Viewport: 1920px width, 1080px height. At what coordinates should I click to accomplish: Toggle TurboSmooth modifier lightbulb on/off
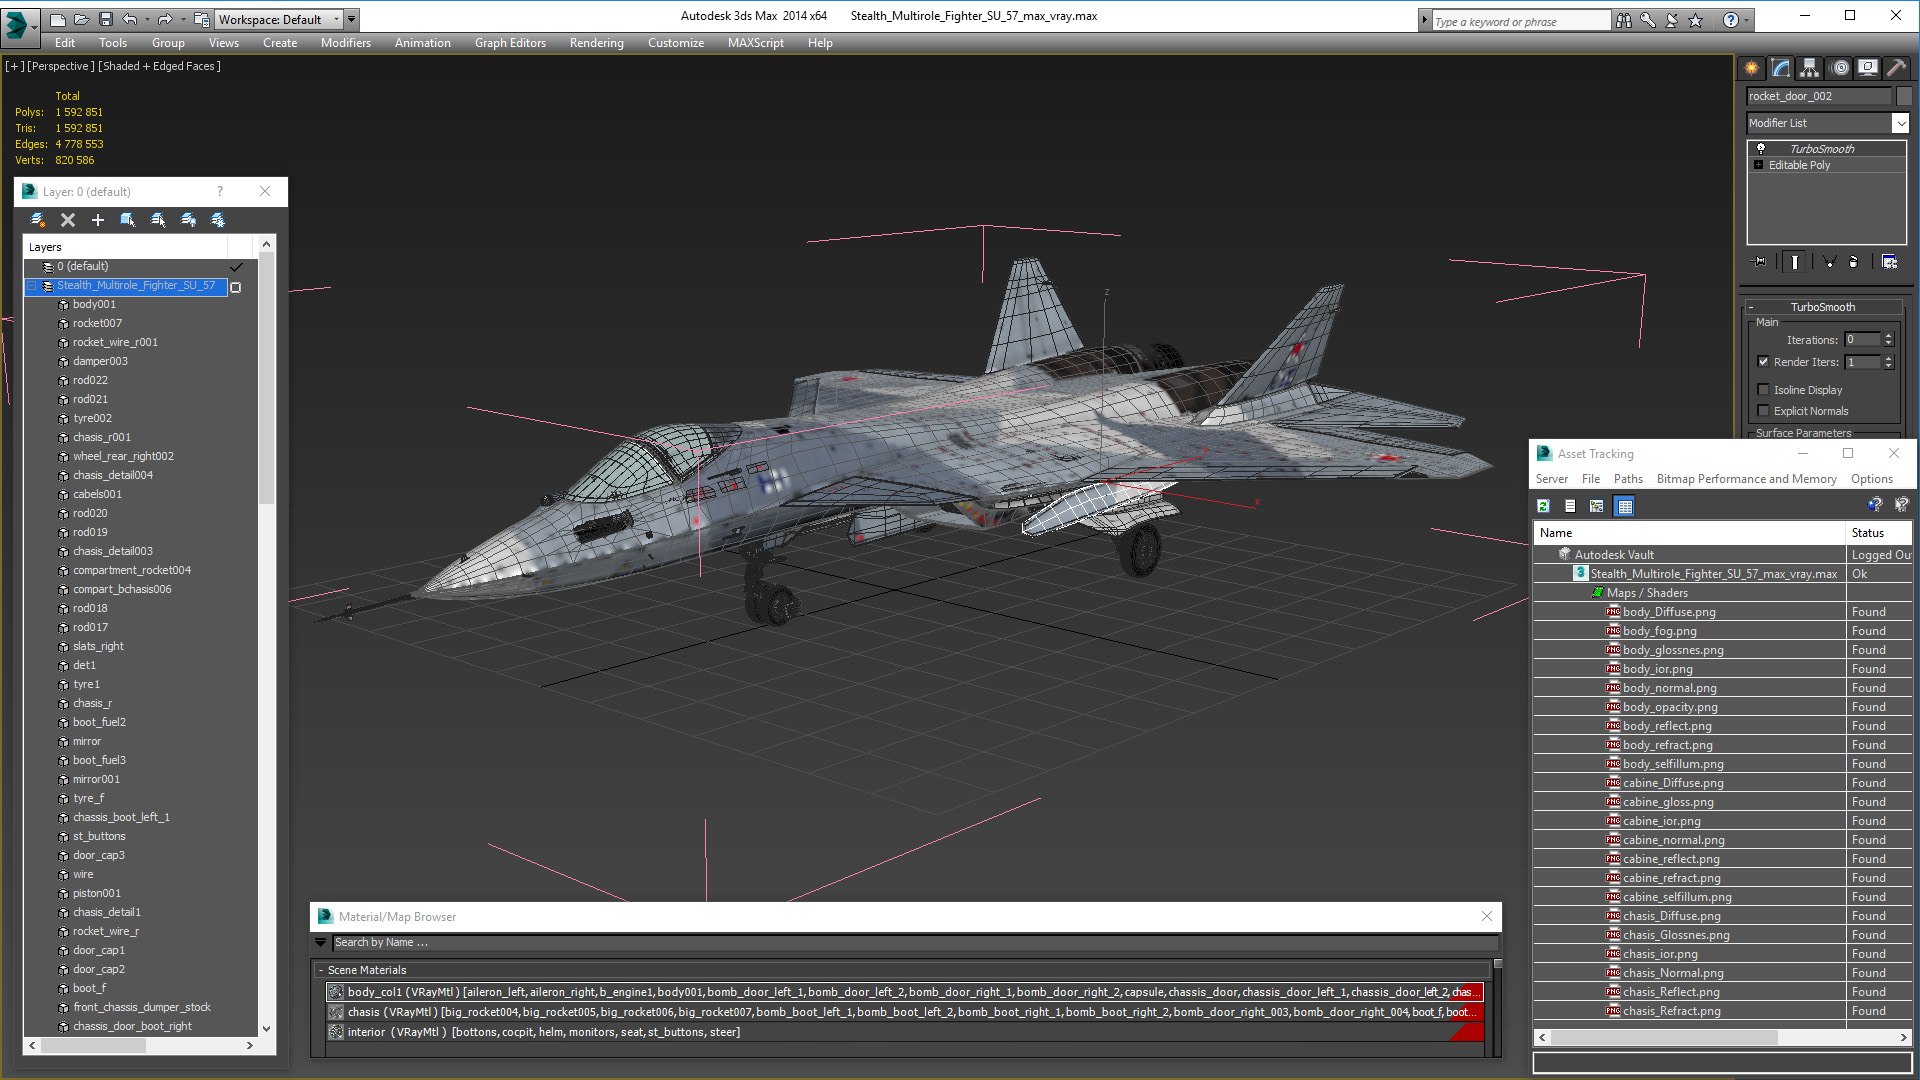[1761, 148]
